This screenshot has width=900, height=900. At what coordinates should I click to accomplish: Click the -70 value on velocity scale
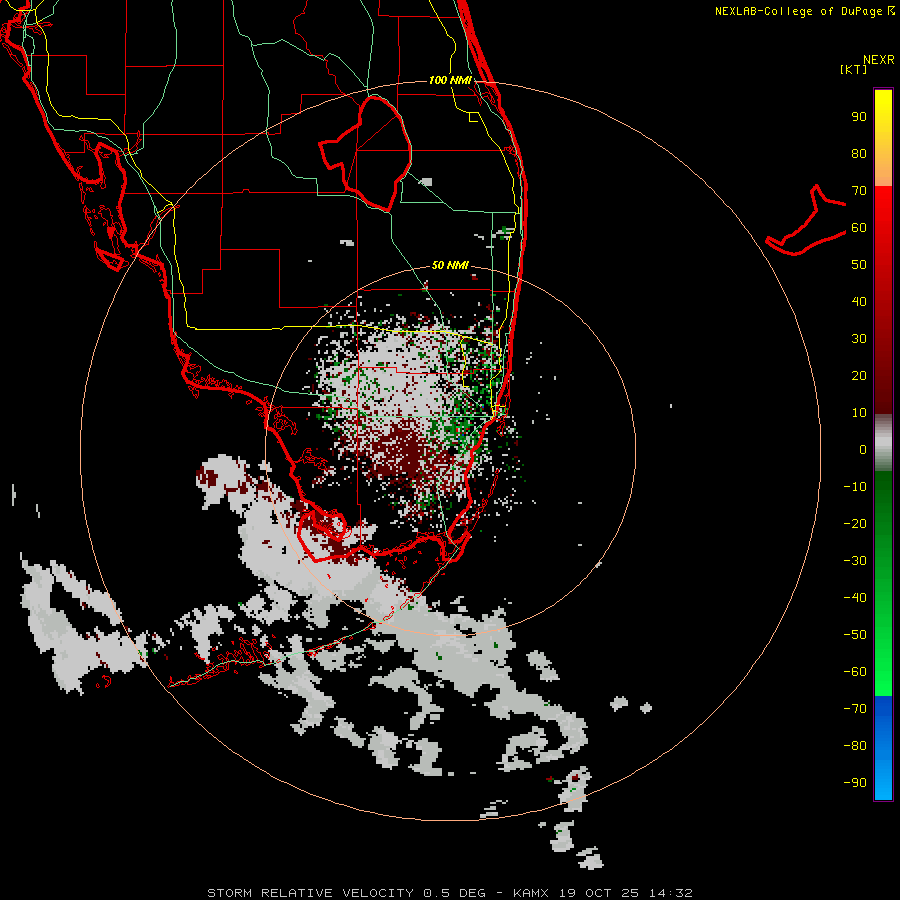pyautogui.click(x=855, y=709)
